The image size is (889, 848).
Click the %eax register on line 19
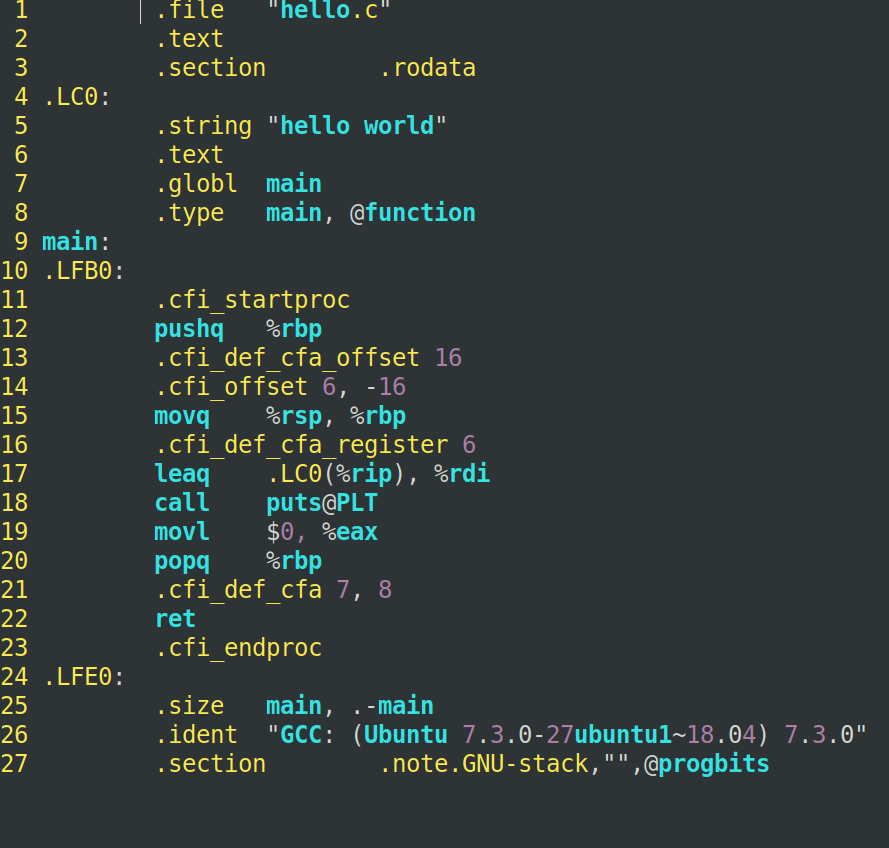point(349,532)
